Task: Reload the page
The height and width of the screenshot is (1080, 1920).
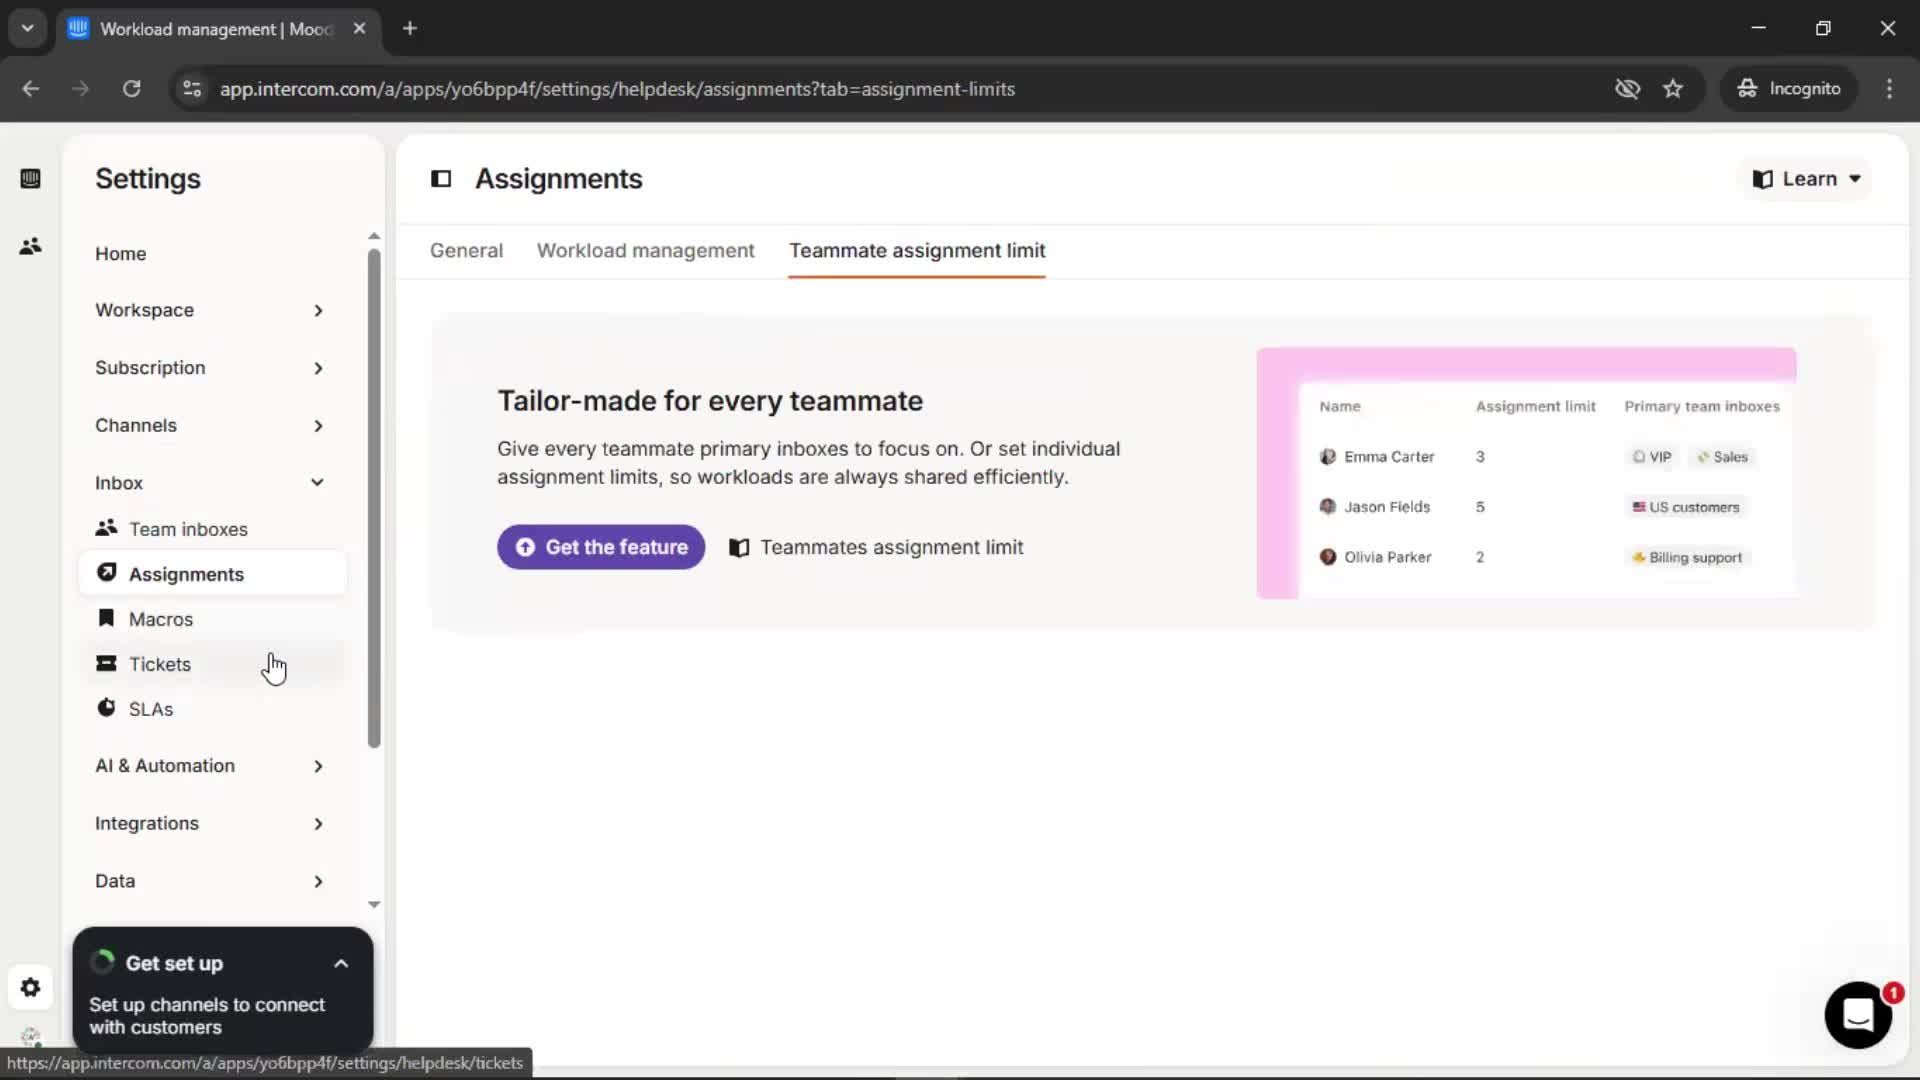Action: click(131, 89)
